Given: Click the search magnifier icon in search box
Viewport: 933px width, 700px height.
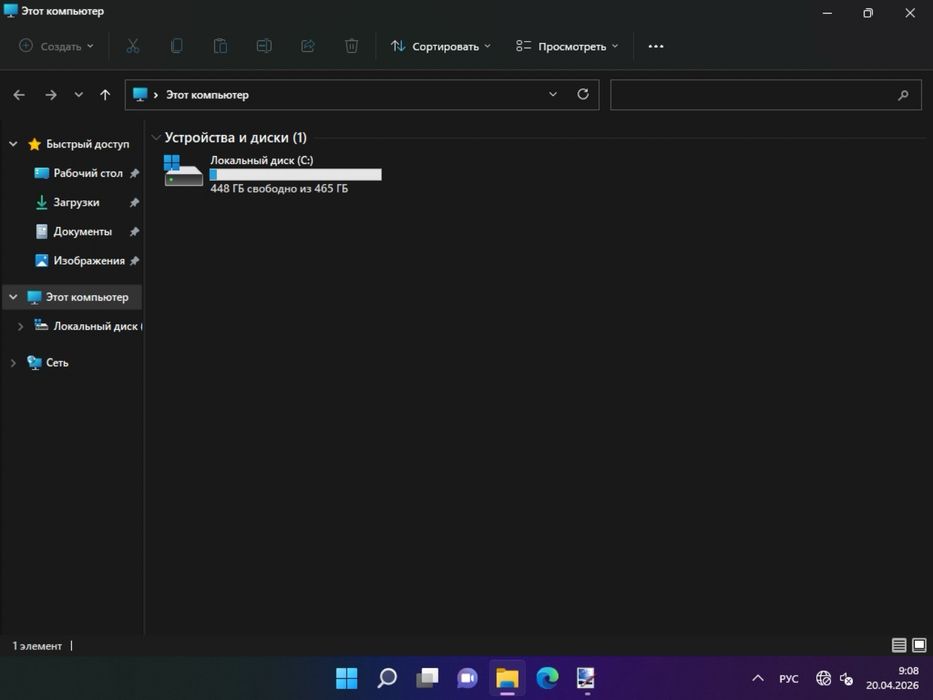Looking at the screenshot, I should [x=903, y=95].
